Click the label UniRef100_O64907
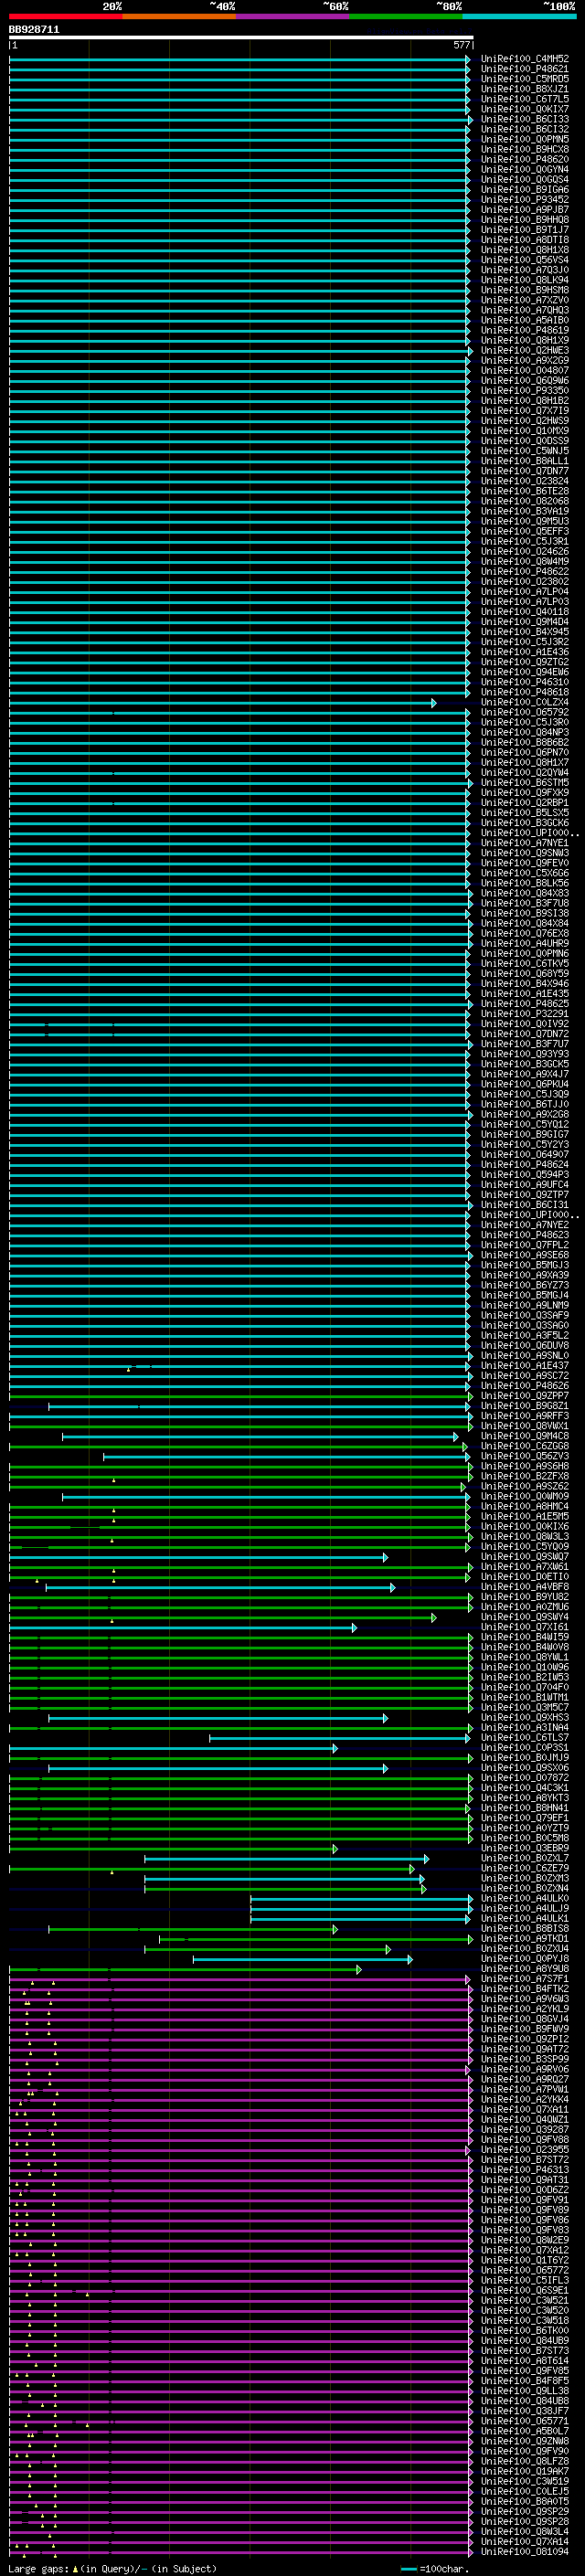Screen dimensions: 585x2576 tap(525, 1155)
